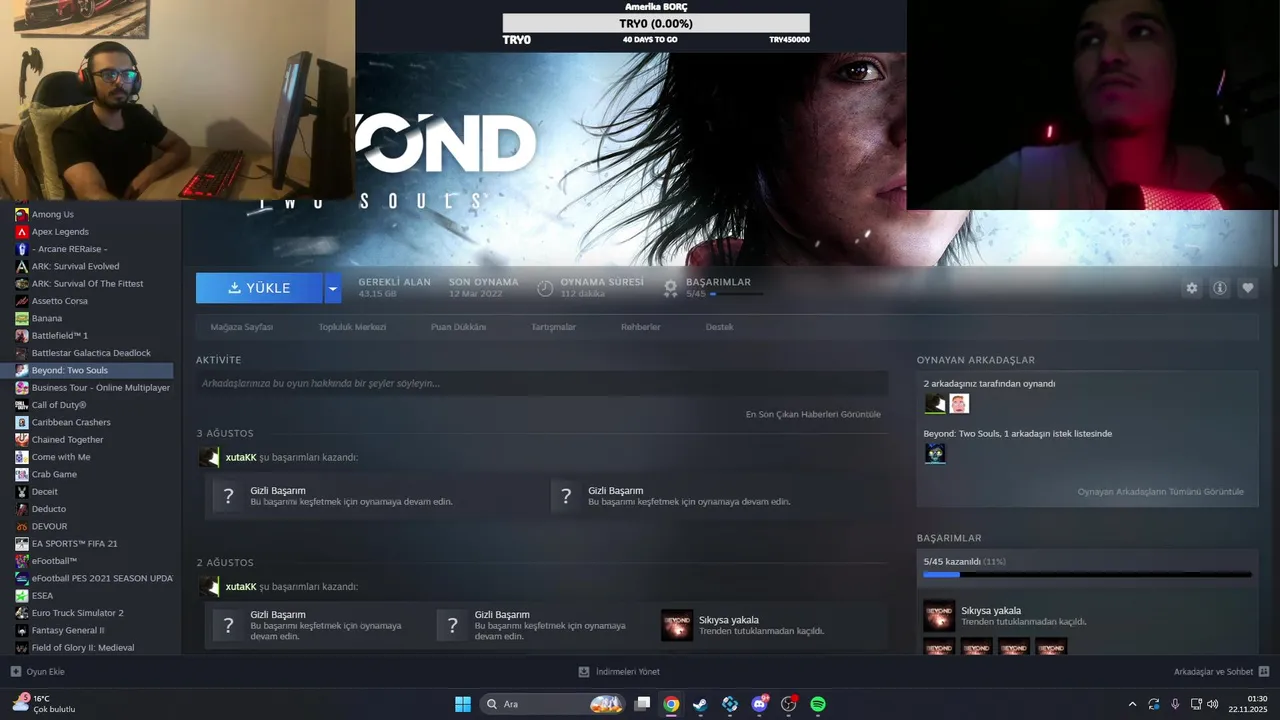Viewport: 1280px width, 720px height.
Task: Click the Başarımlar progress bar under header
Action: pos(736,294)
